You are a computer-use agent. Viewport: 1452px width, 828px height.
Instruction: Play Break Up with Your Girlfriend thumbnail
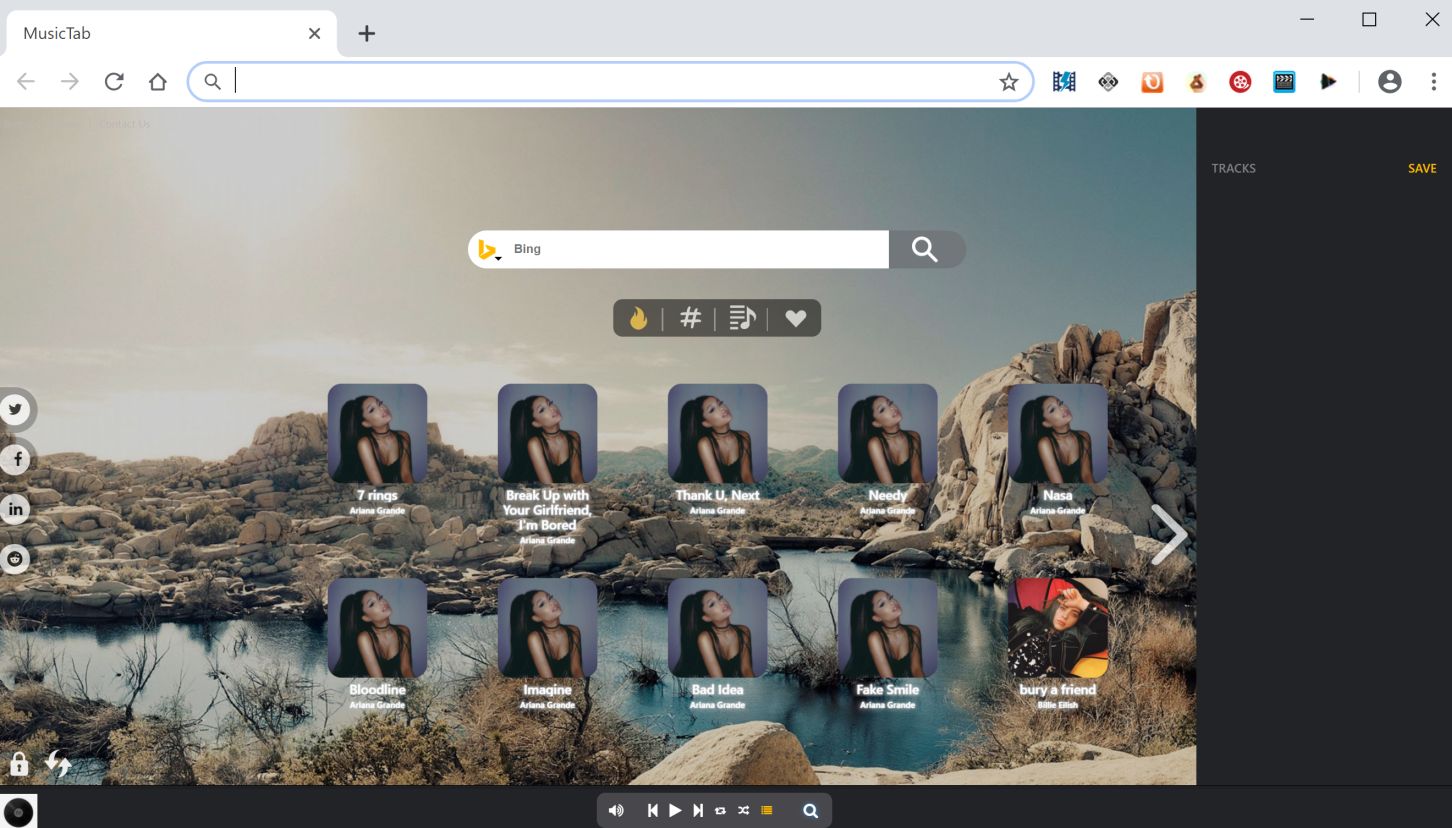coord(547,433)
